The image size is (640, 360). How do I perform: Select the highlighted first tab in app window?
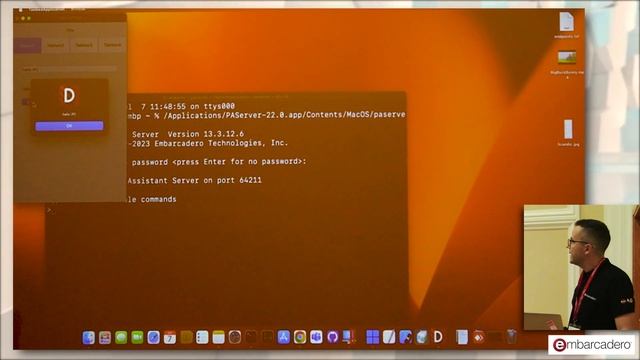click(x=27, y=45)
